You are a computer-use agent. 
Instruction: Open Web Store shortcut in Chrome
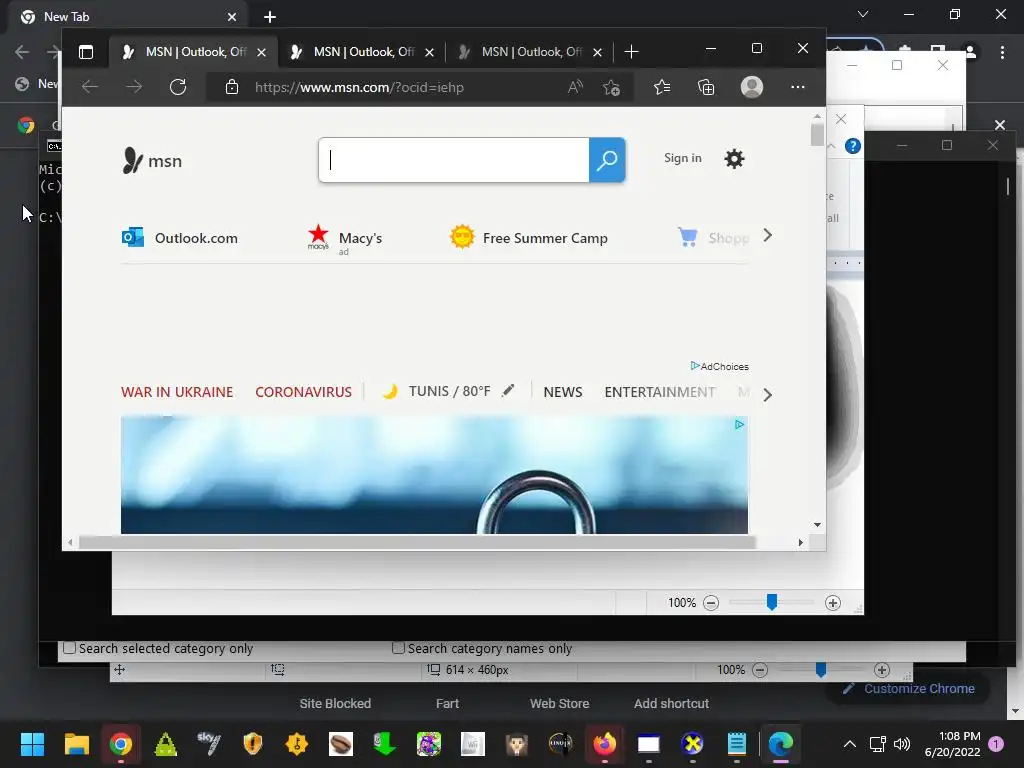pos(560,703)
